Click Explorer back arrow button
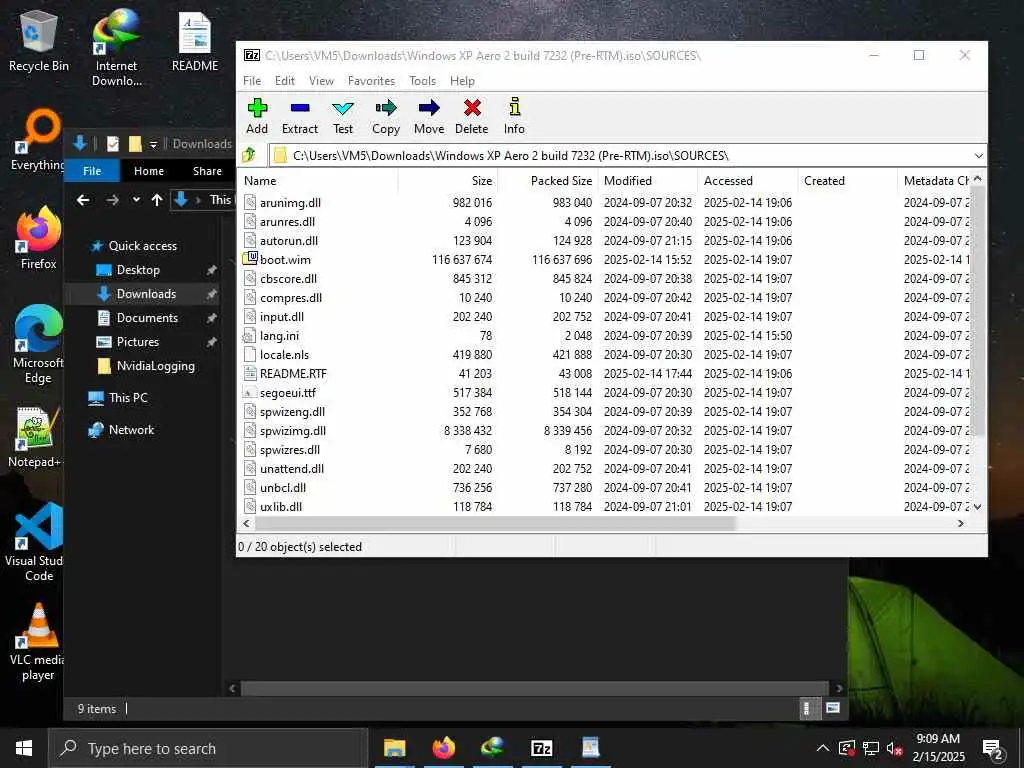Screen dimensions: 1024x768 click(83, 200)
